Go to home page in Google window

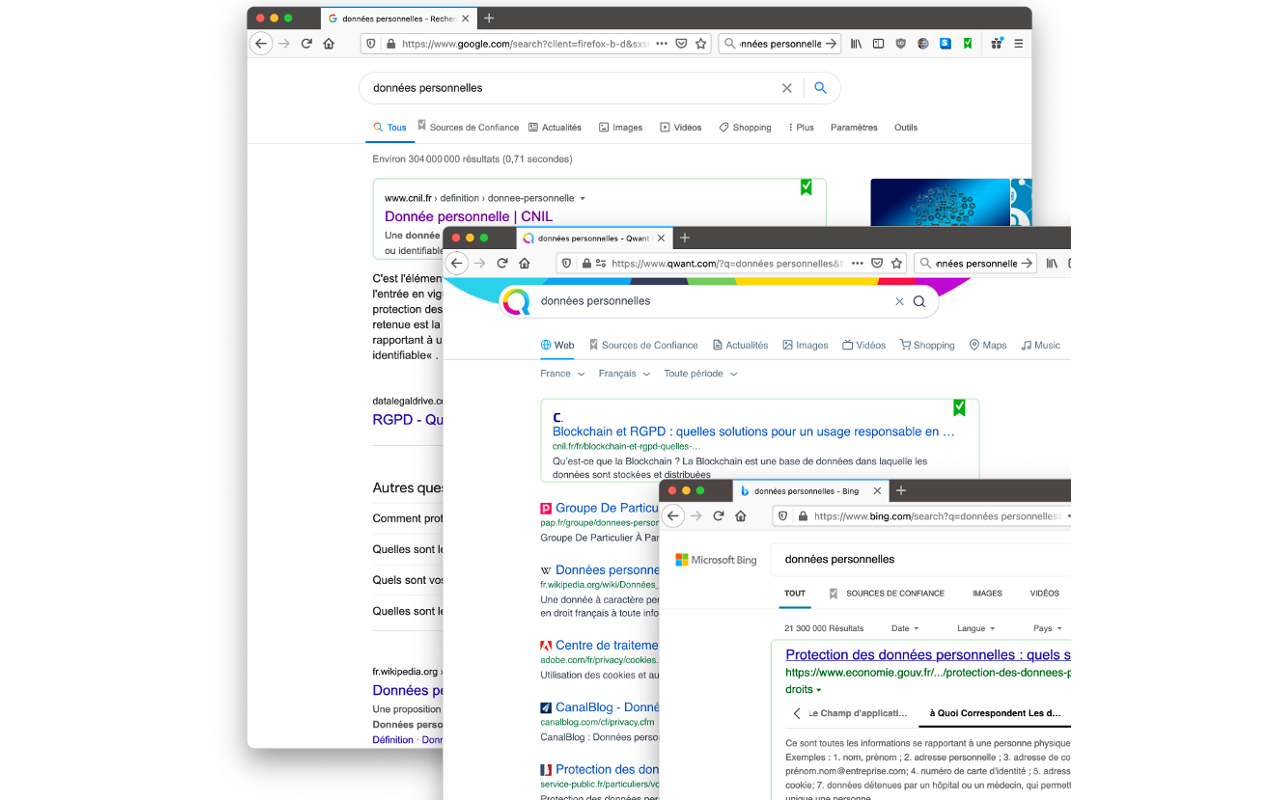click(329, 44)
